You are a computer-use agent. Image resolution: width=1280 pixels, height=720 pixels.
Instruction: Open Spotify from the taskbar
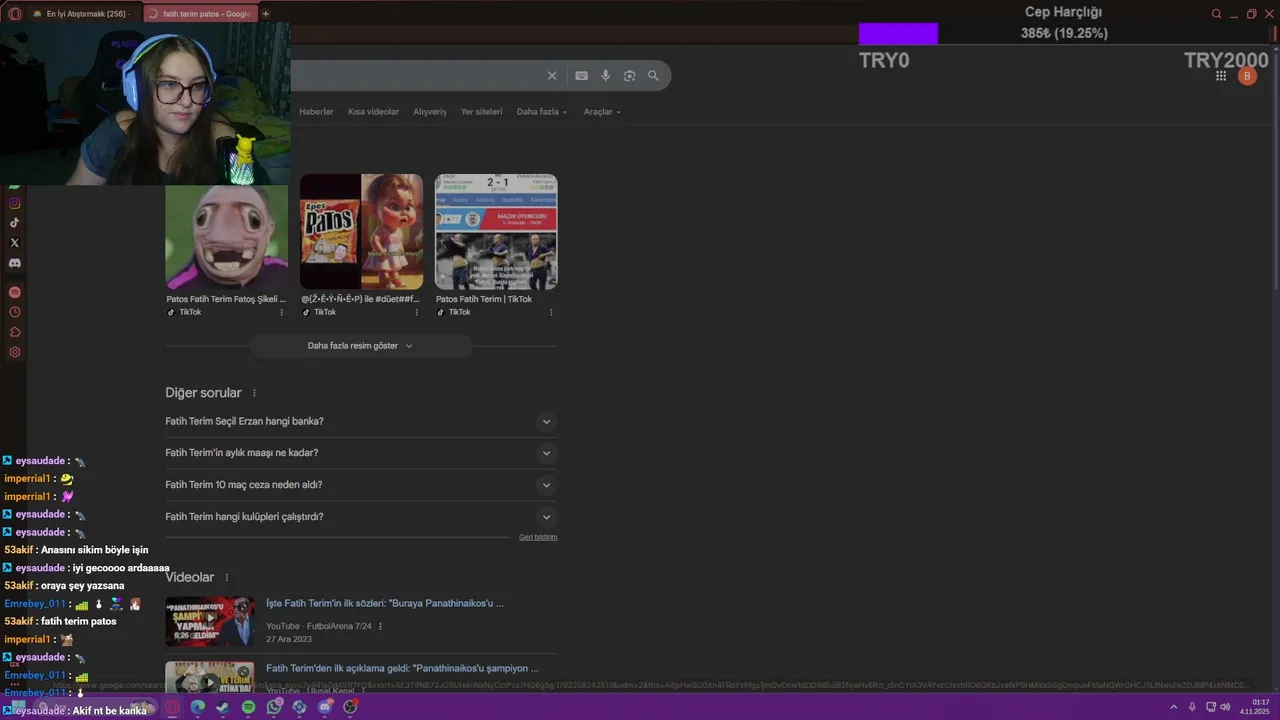[249, 707]
